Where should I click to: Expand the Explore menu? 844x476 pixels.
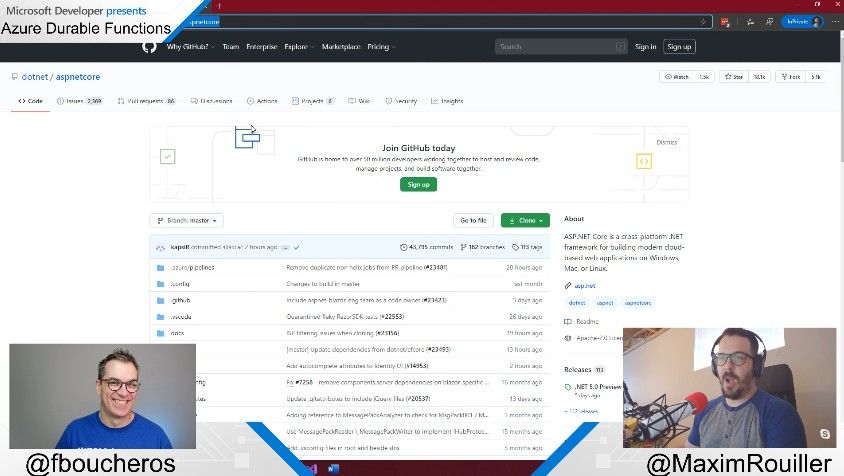[299, 47]
